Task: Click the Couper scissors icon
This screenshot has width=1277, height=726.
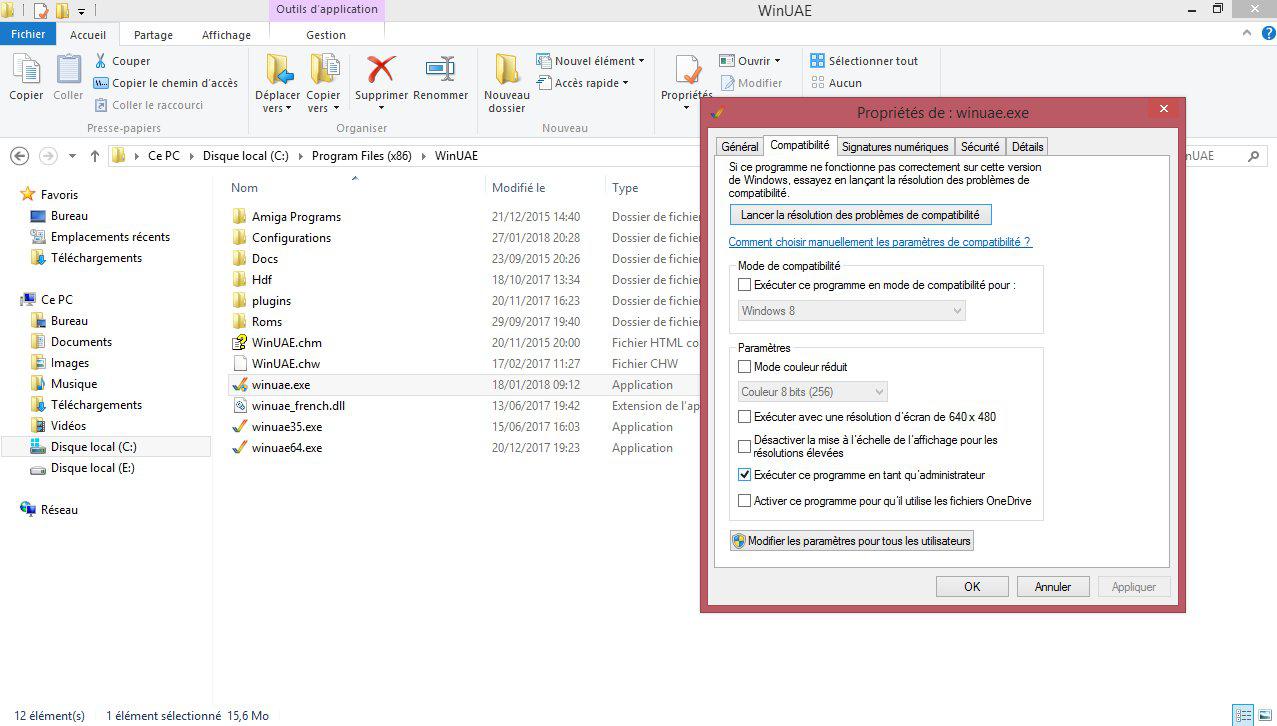Action: pos(101,61)
